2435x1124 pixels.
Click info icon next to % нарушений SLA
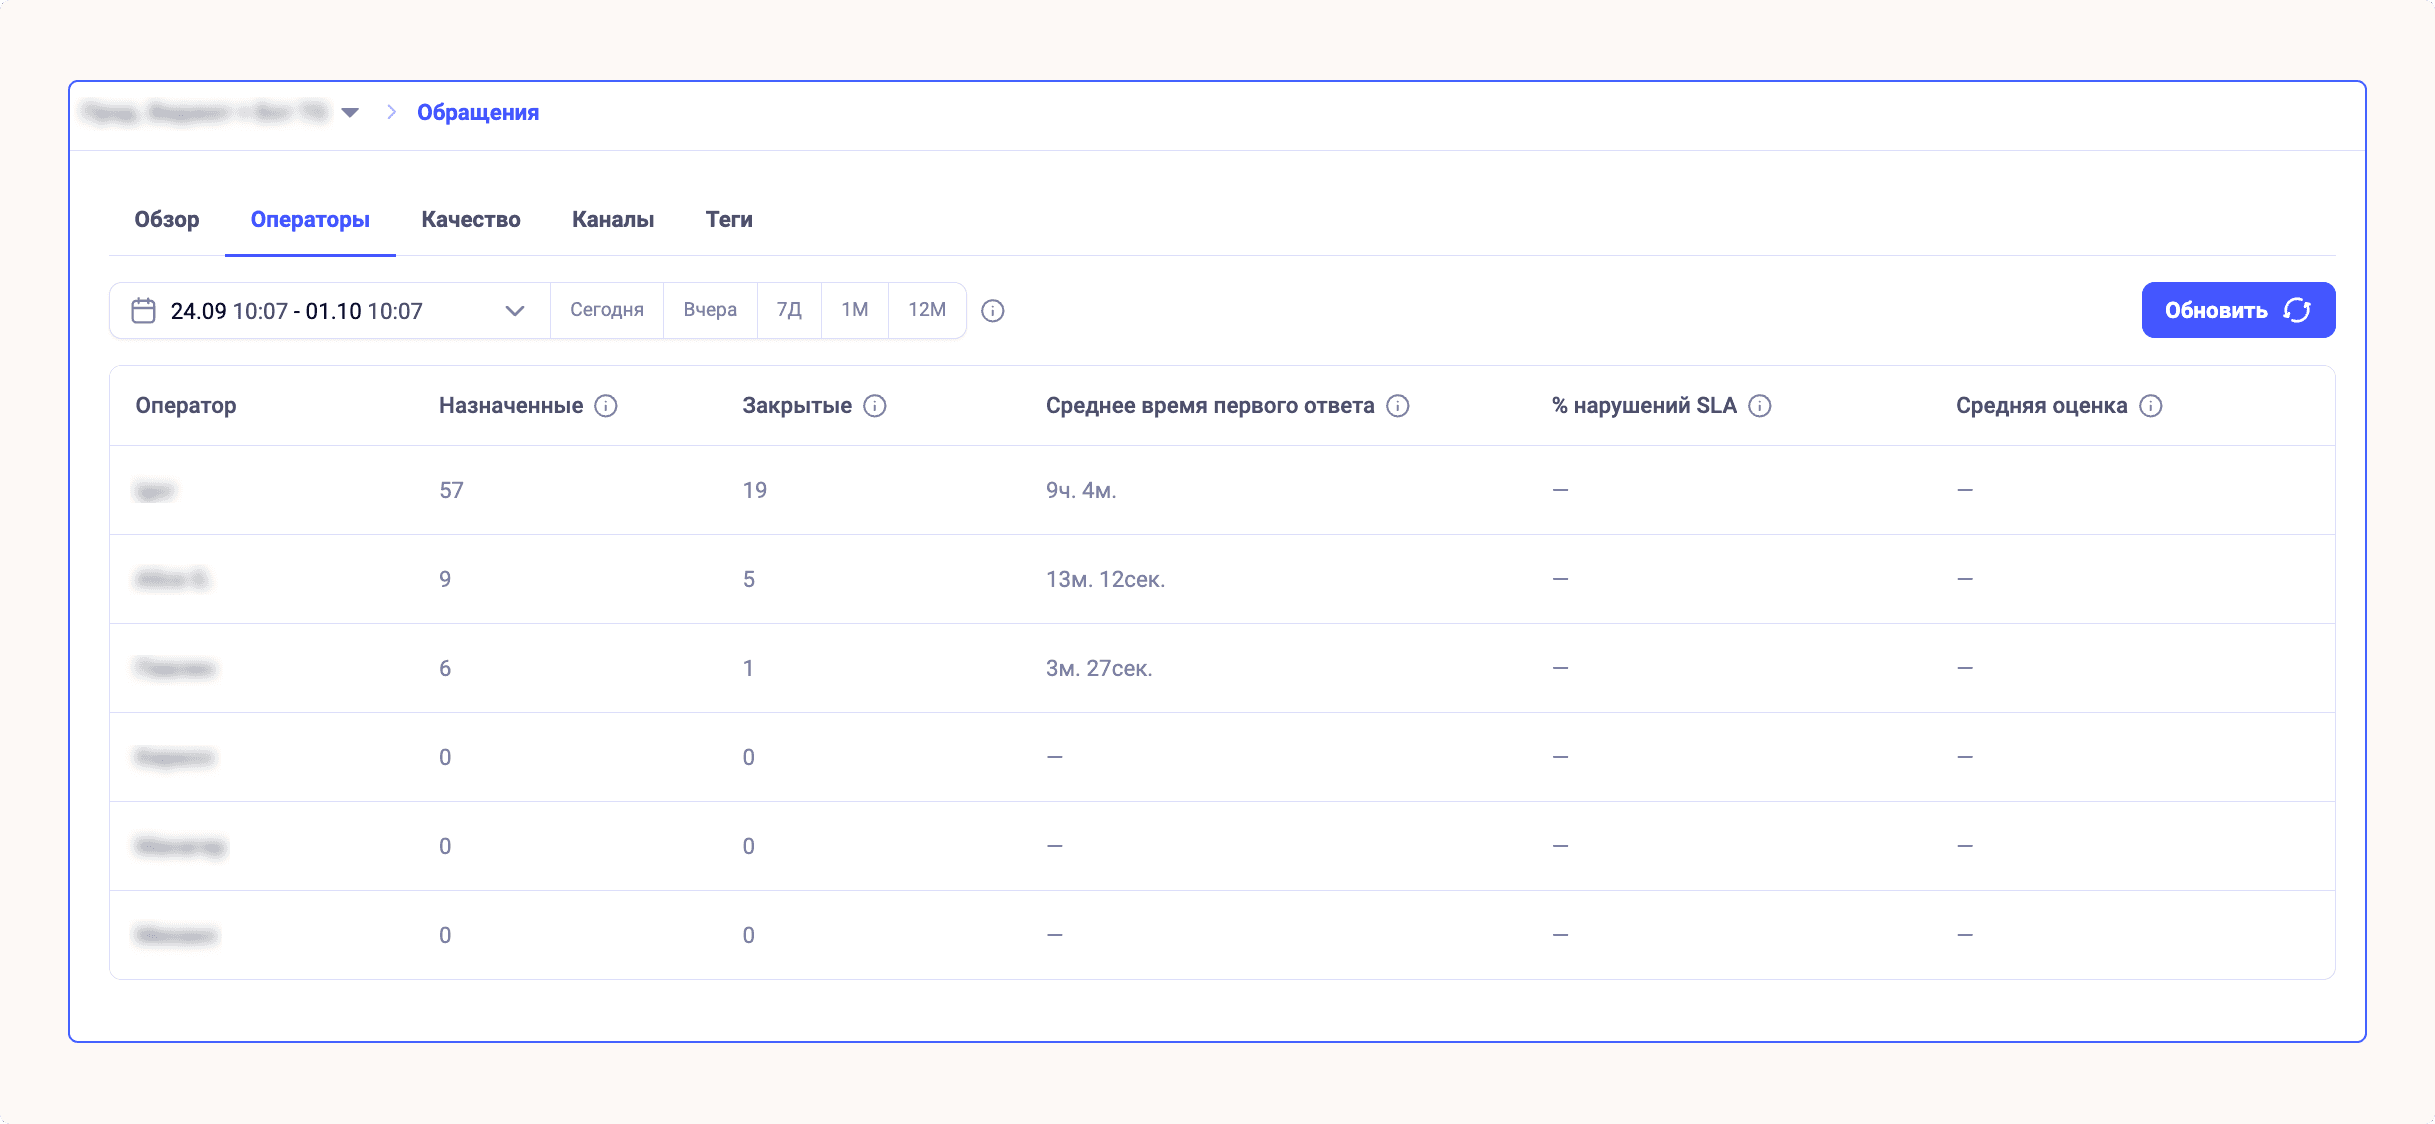[1760, 406]
